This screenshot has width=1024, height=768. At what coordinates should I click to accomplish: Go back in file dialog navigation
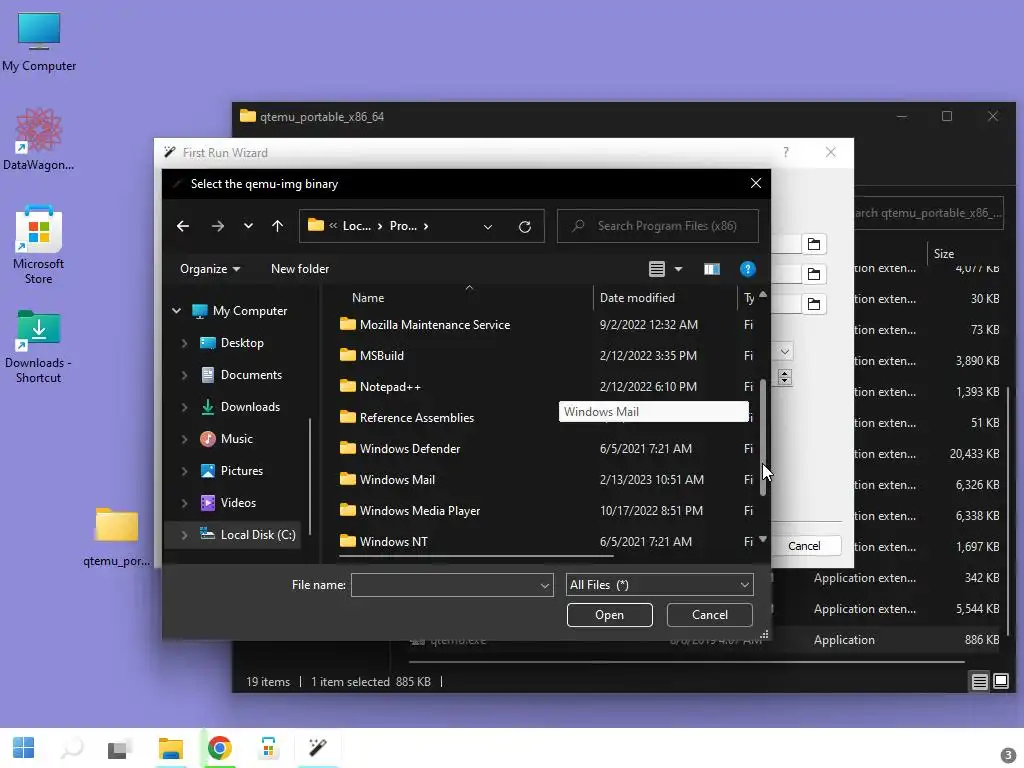click(183, 226)
